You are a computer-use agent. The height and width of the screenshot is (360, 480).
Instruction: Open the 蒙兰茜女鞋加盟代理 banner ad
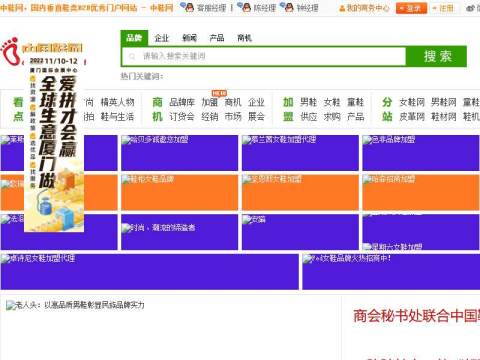tap(300, 153)
